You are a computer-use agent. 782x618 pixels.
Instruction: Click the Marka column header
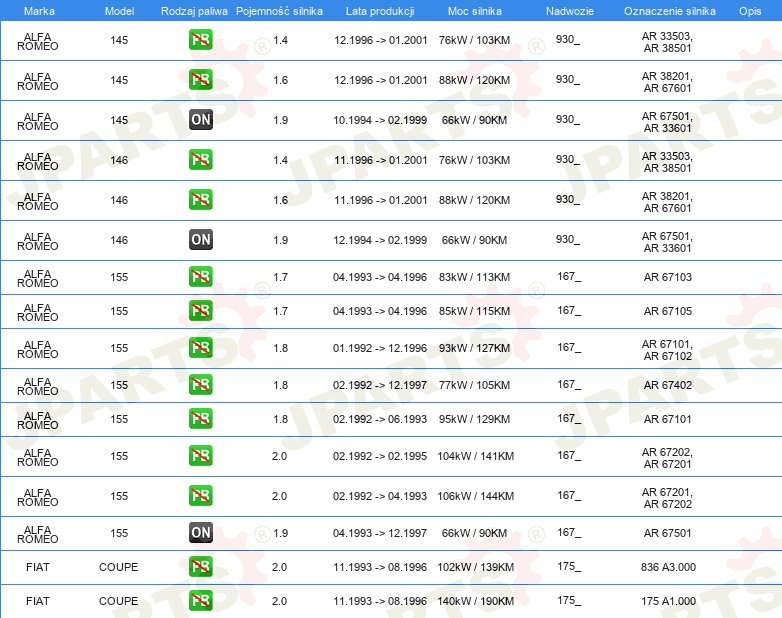pyautogui.click(x=39, y=11)
